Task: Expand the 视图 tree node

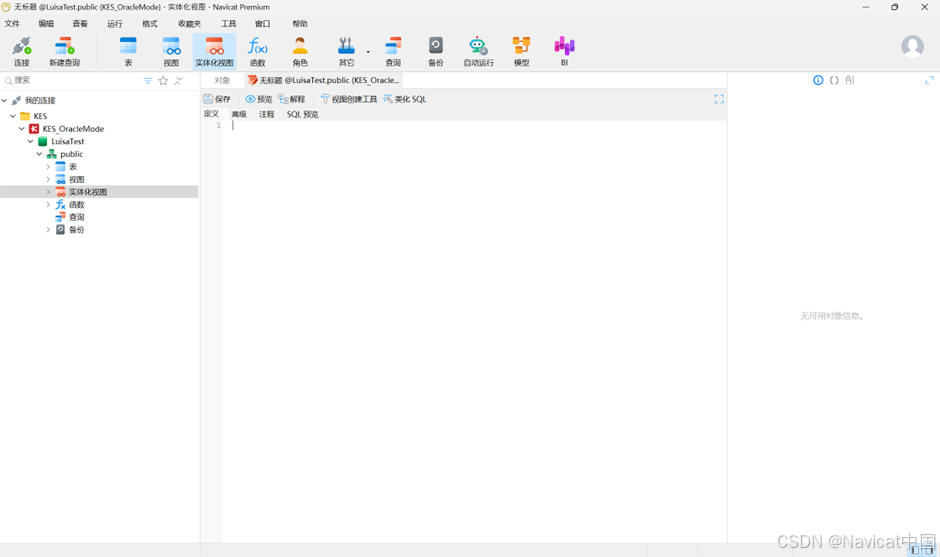Action: click(x=49, y=179)
